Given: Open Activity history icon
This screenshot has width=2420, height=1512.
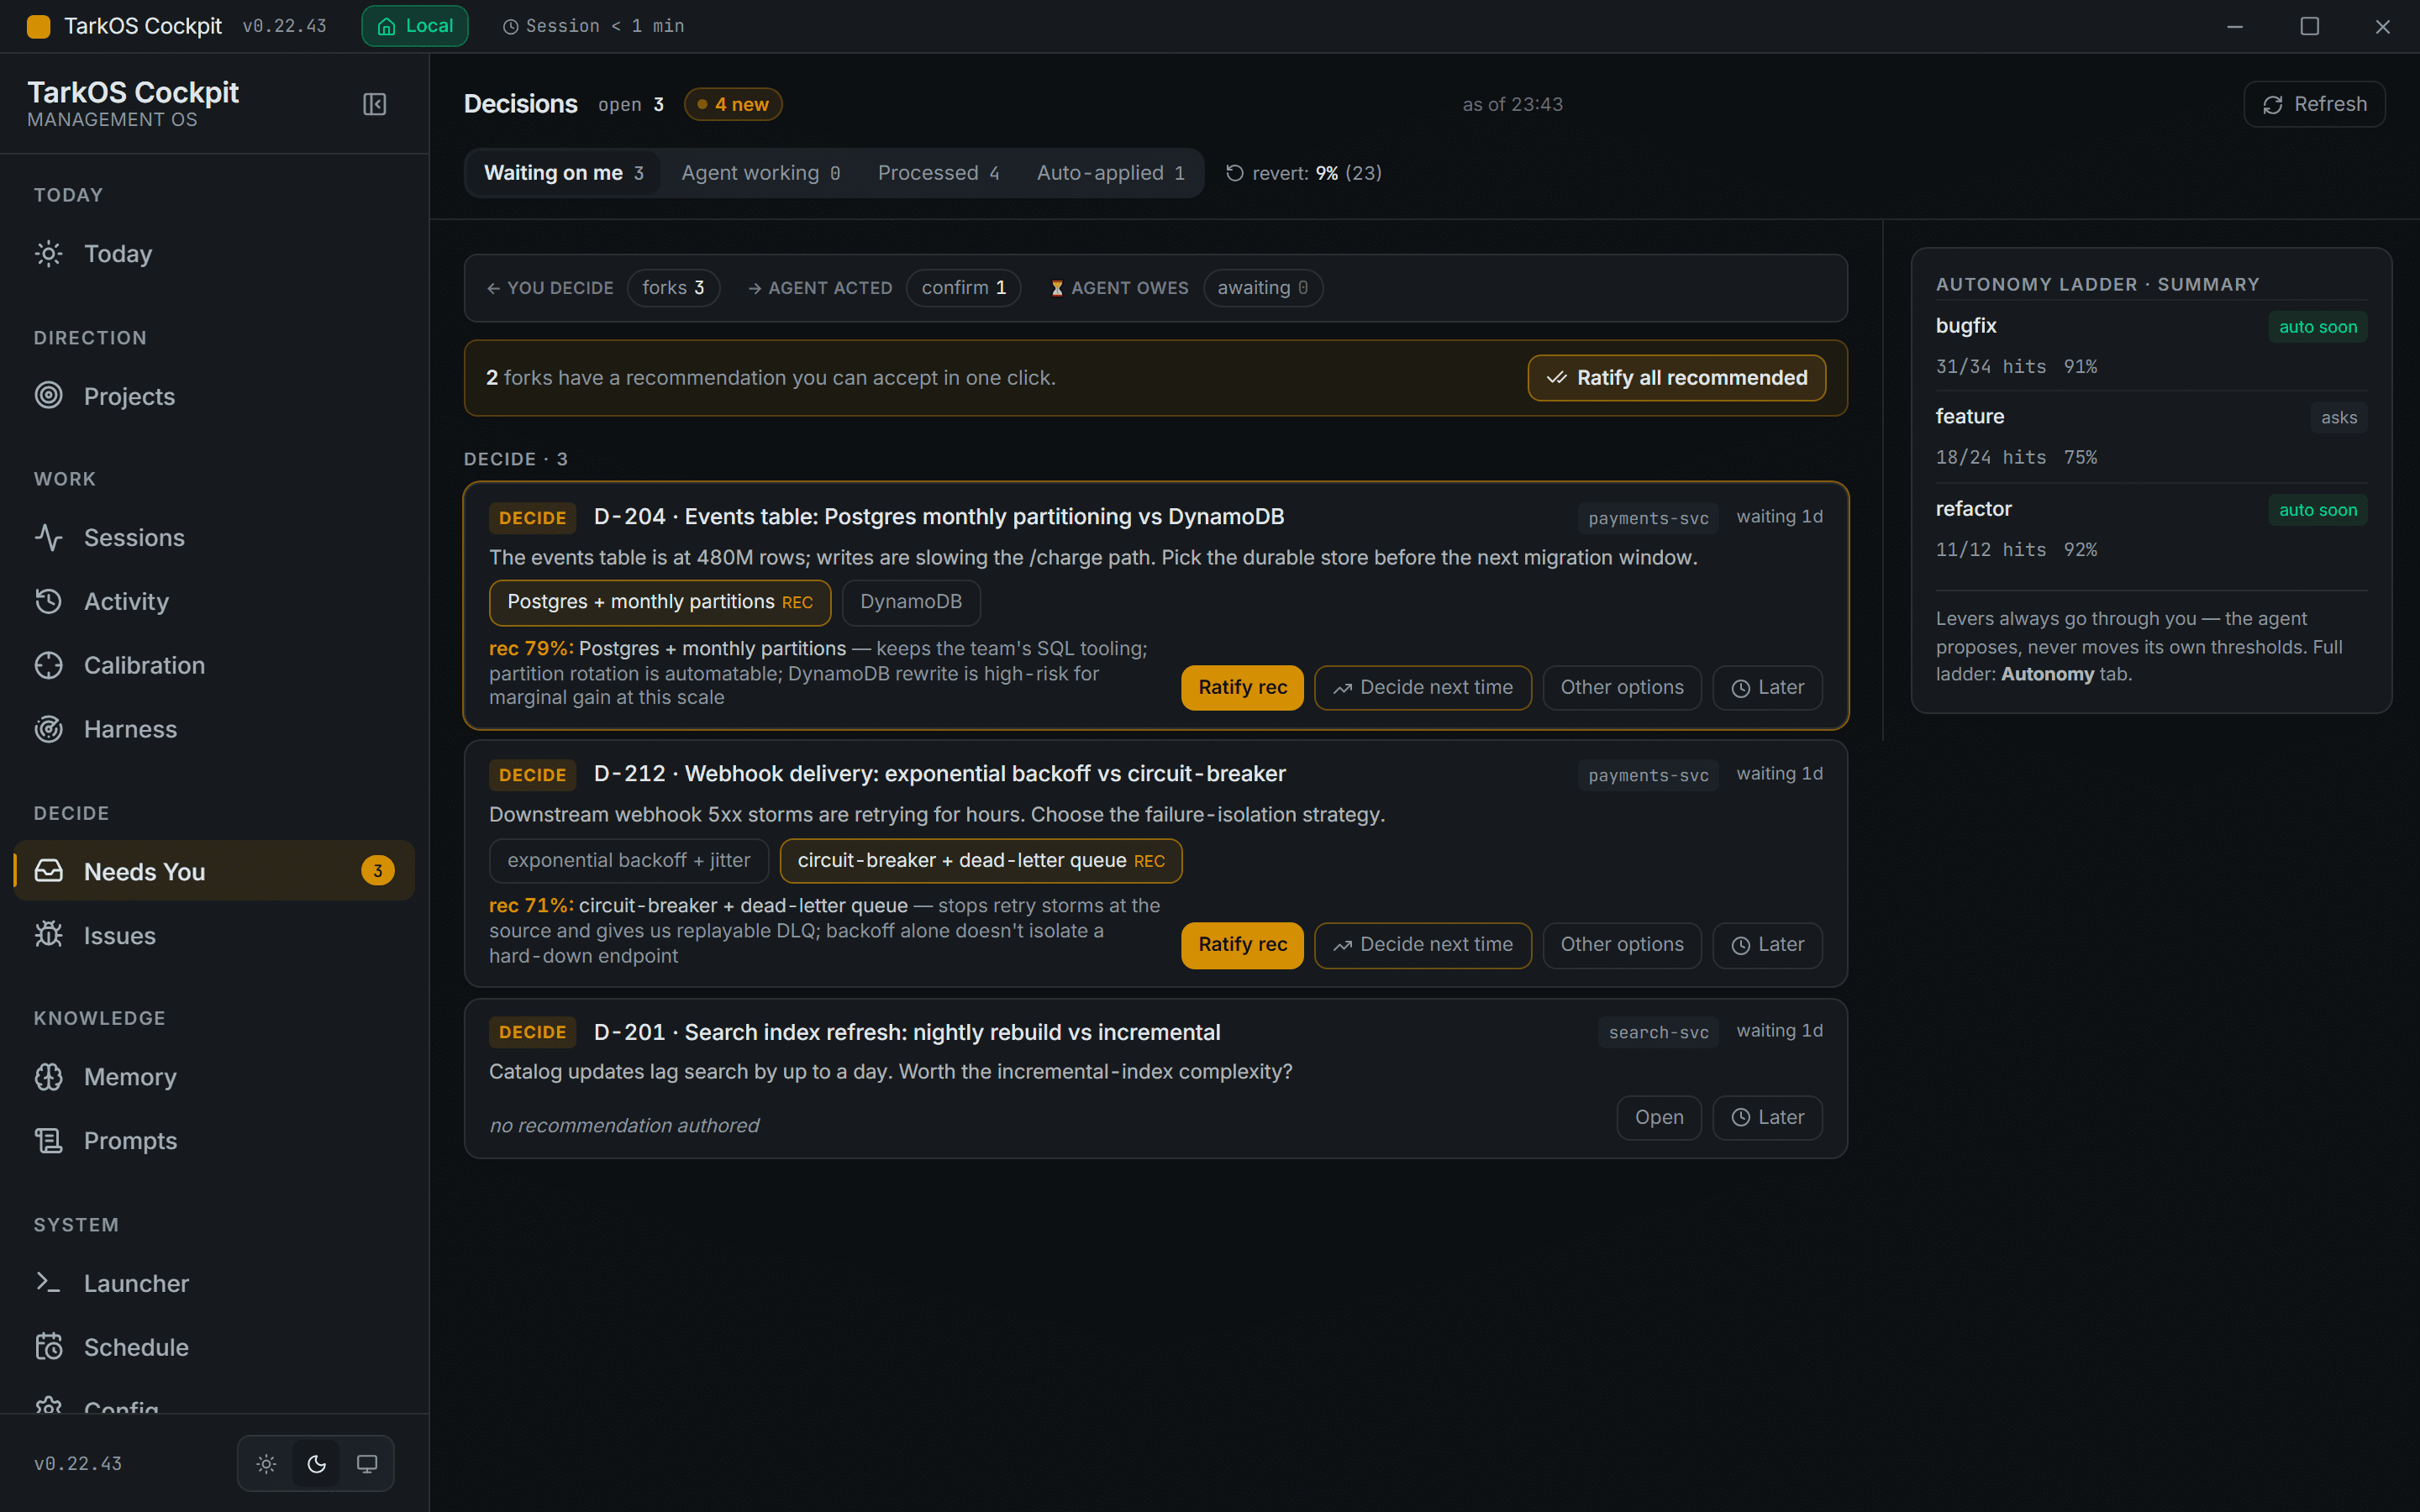Looking at the screenshot, I should 48,601.
